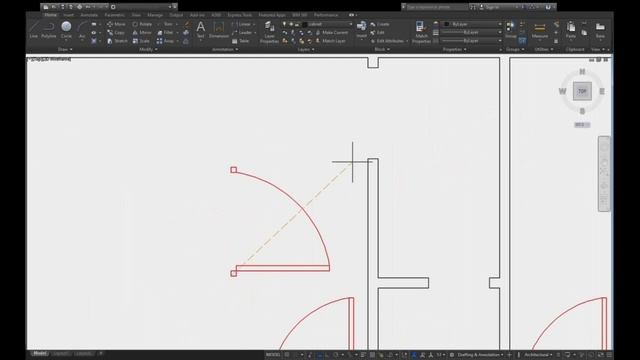Viewport: 640px width, 360px height.
Task: Select the Fillet command
Action: click(165, 33)
